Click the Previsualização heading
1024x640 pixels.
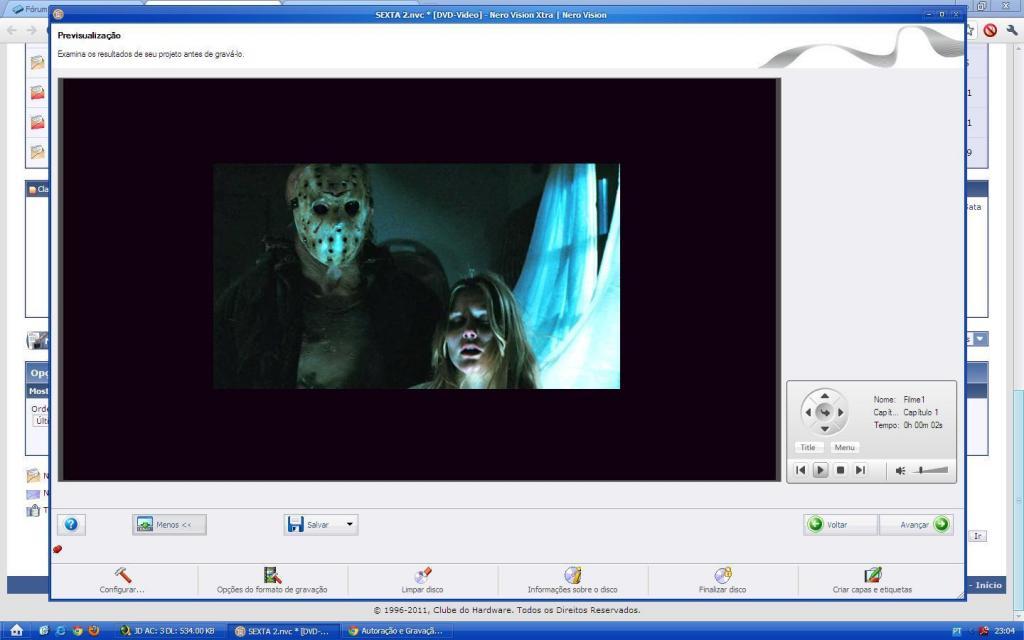tap(89, 35)
